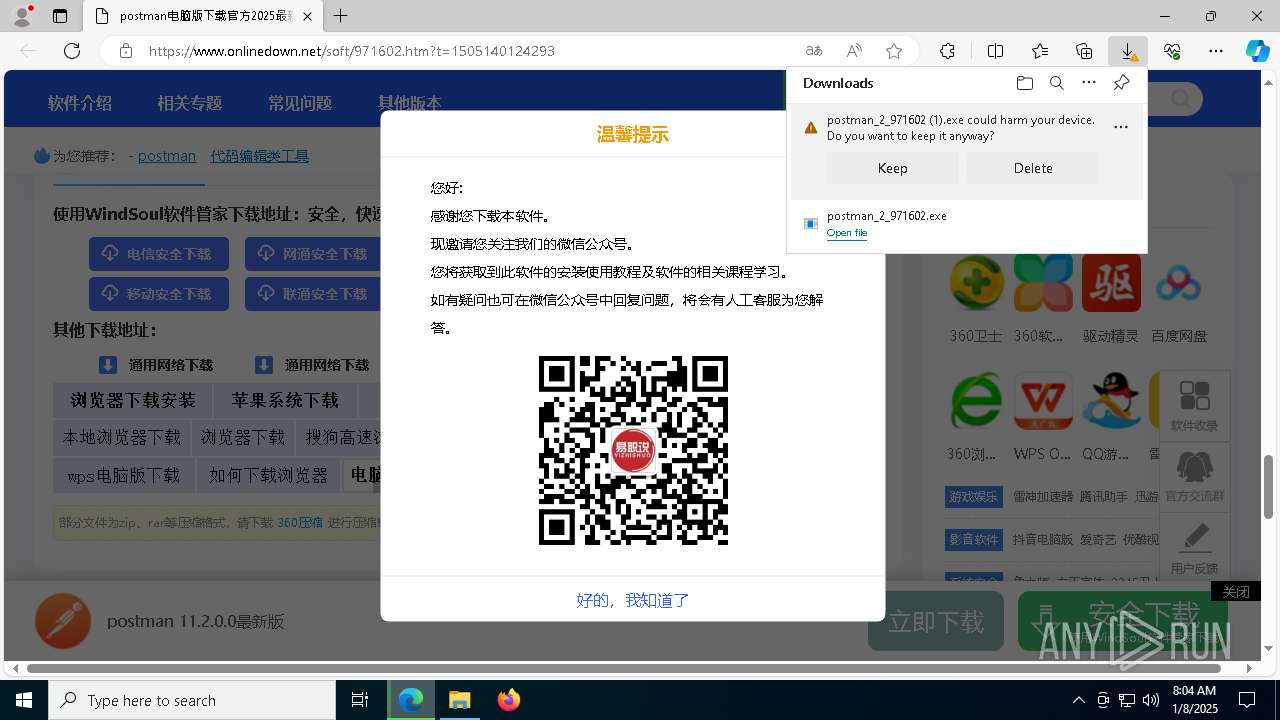Image resolution: width=1280 pixels, height=720 pixels.
Task: Click the 百度网盘 app icon
Action: tap(1178, 284)
